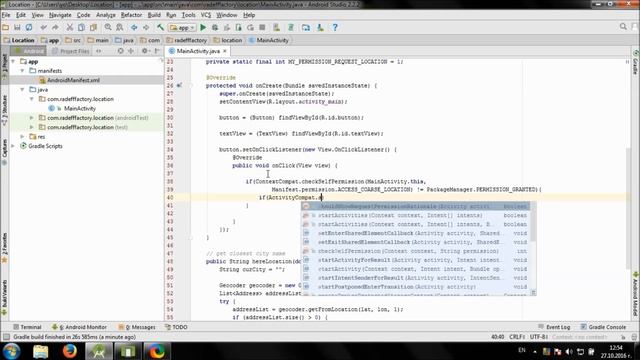Collapse the java folder node
The height and width of the screenshot is (360, 640).
(23, 89)
